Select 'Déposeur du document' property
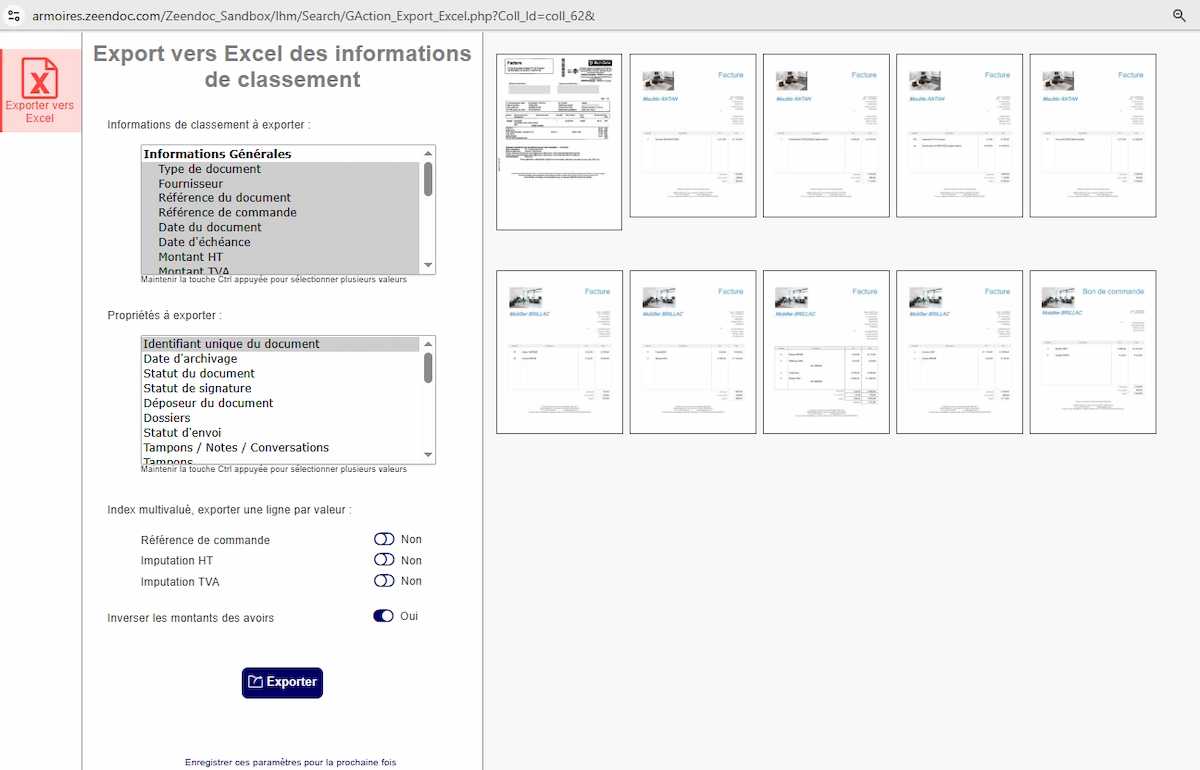 (x=281, y=403)
